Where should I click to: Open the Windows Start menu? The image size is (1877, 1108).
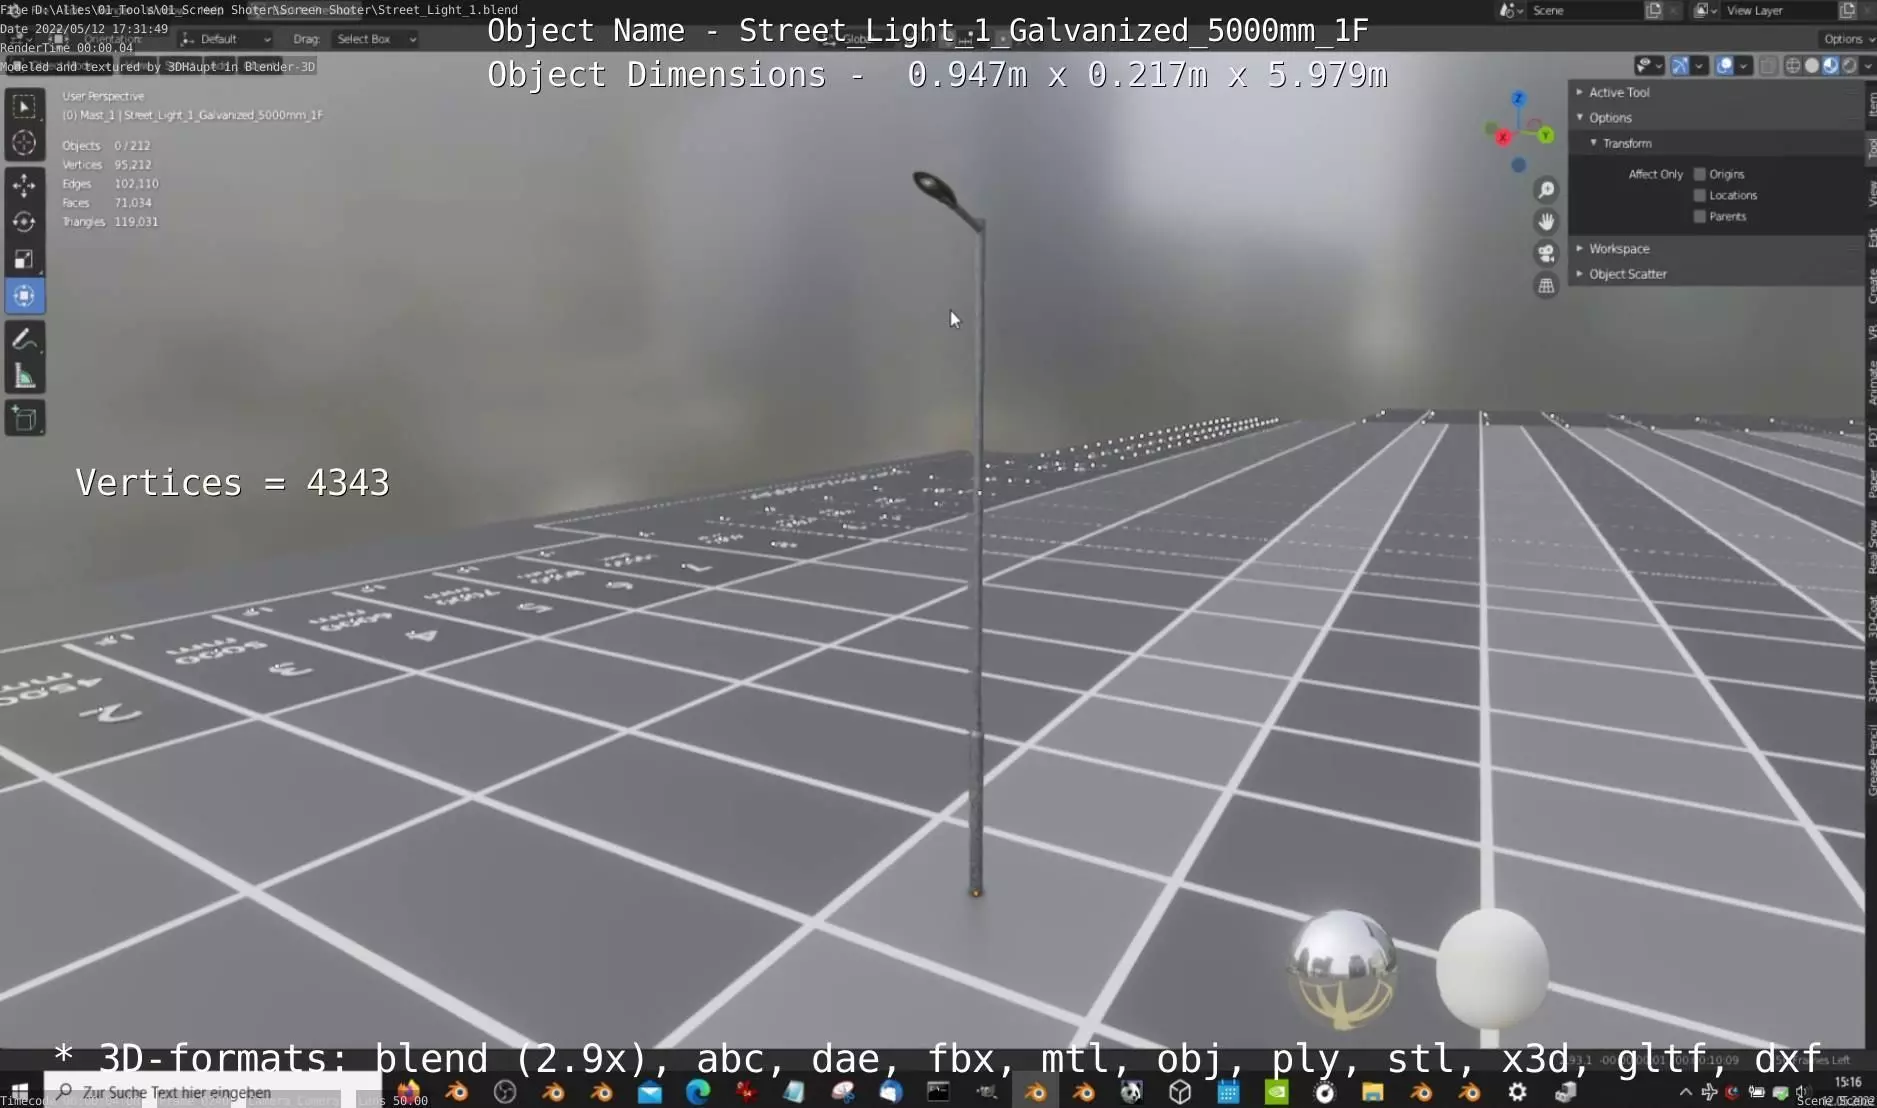(x=20, y=1092)
